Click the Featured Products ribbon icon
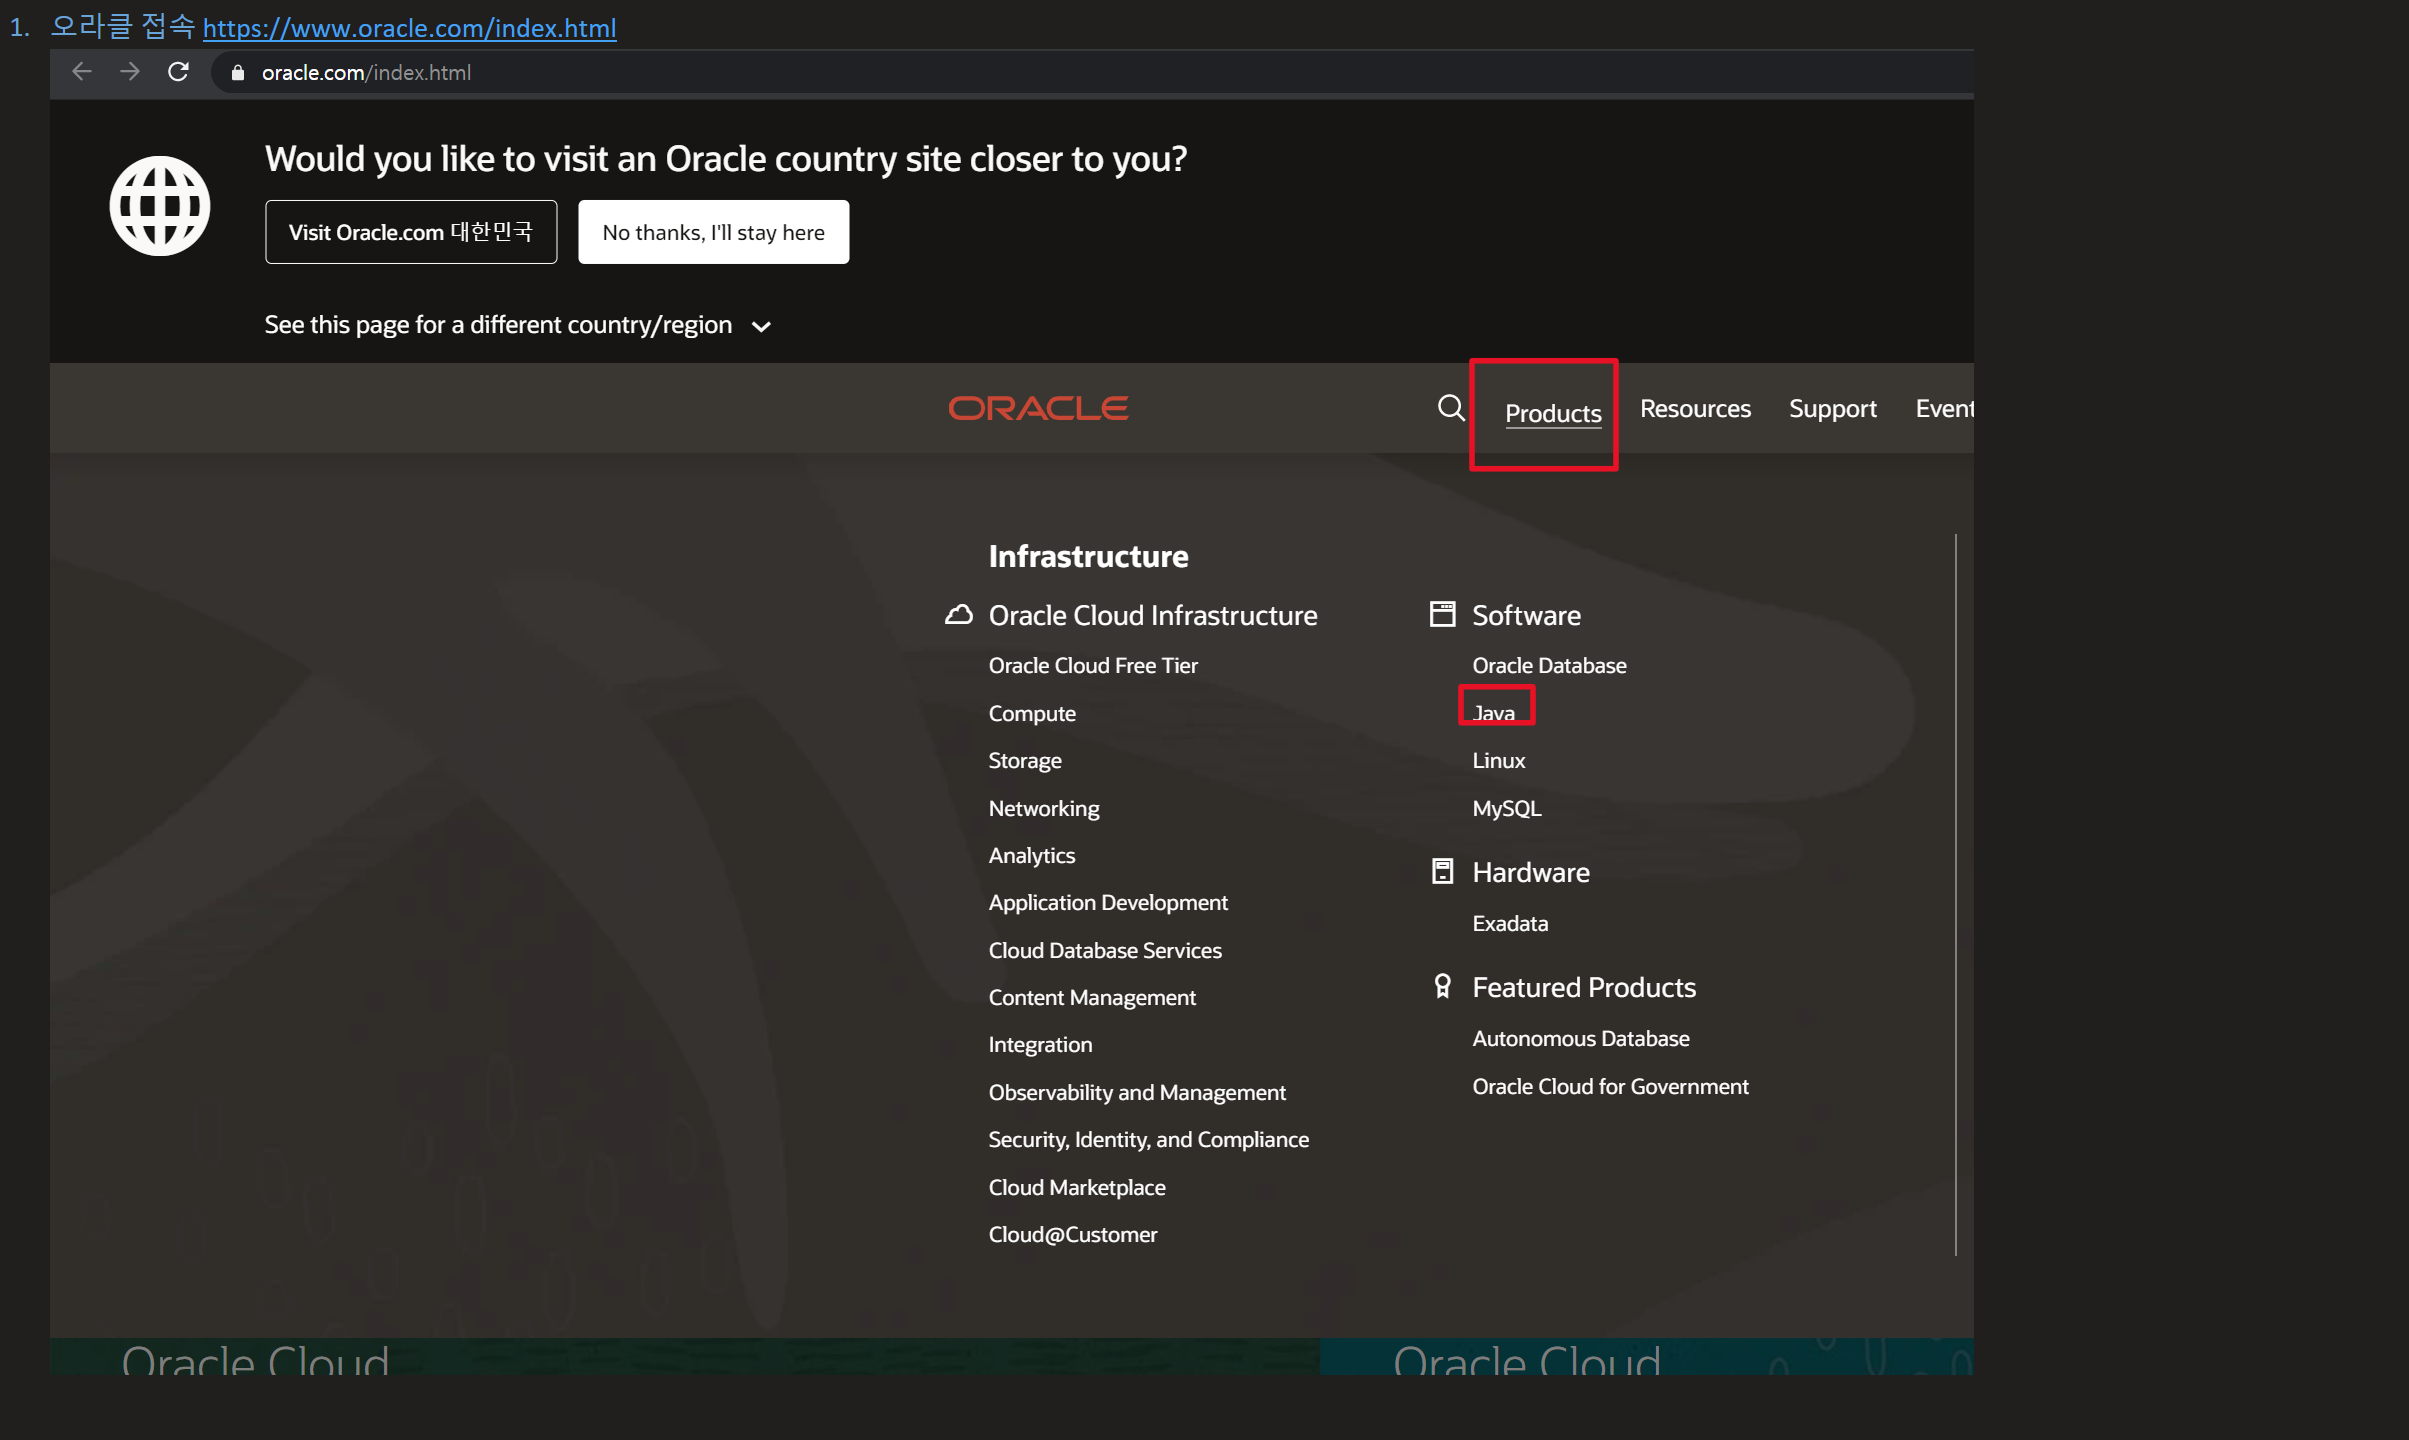Screen dimensions: 2409x1440 coord(1442,987)
